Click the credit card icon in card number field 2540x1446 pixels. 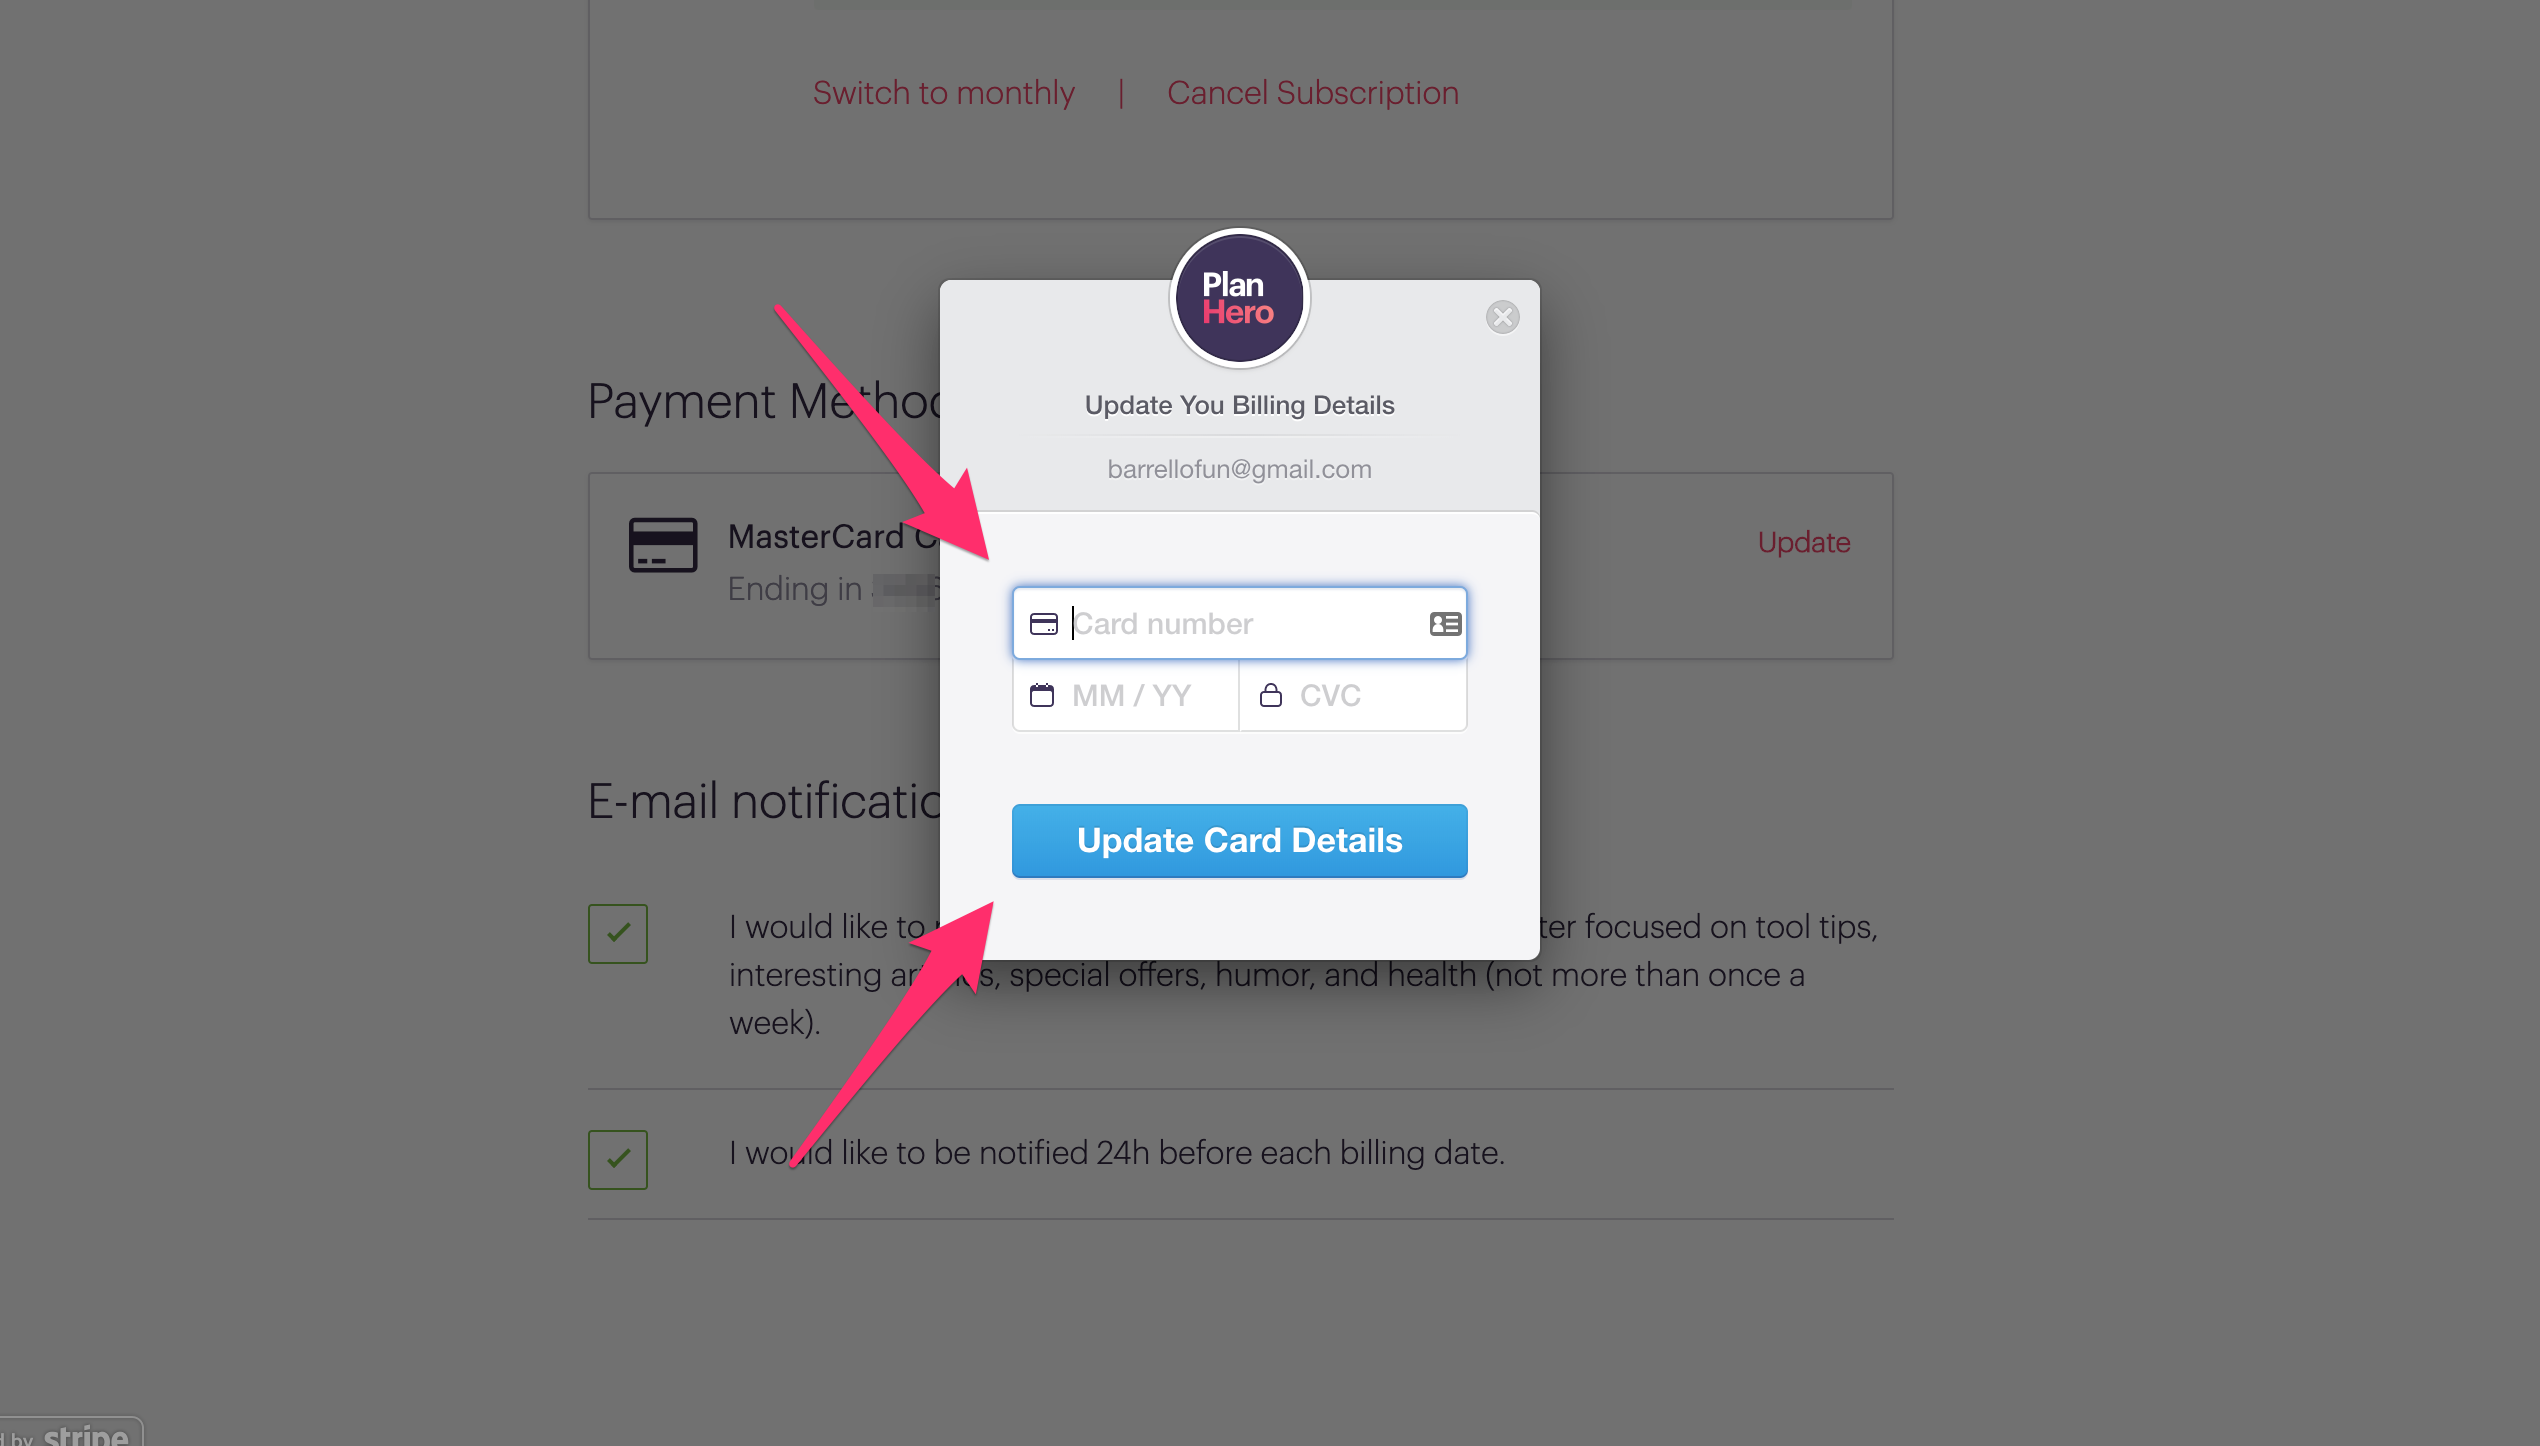(x=1043, y=624)
